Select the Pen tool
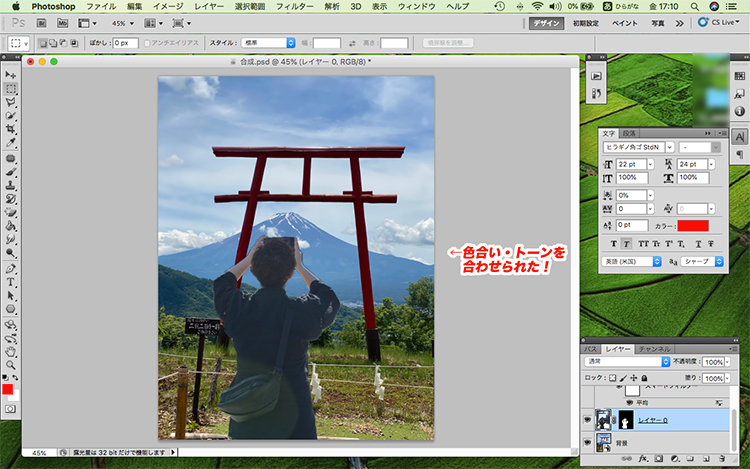This screenshot has width=750, height=469. tap(11, 269)
